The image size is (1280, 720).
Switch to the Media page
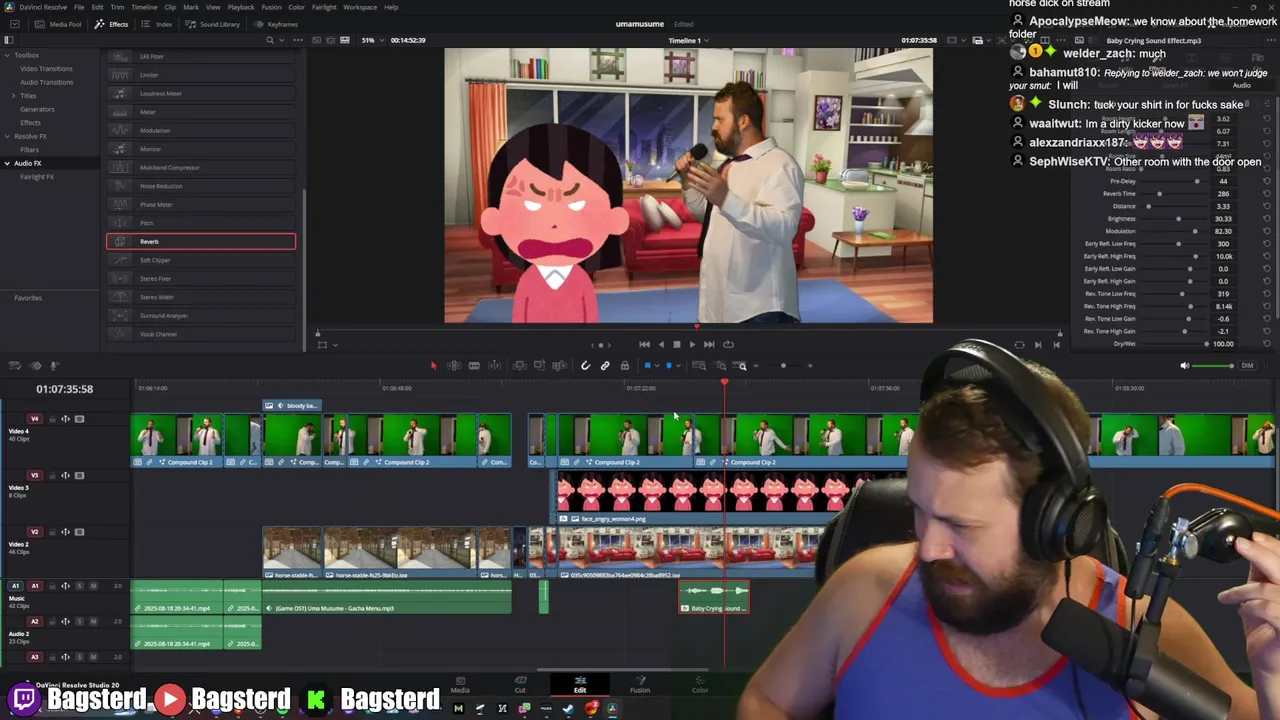pos(460,684)
